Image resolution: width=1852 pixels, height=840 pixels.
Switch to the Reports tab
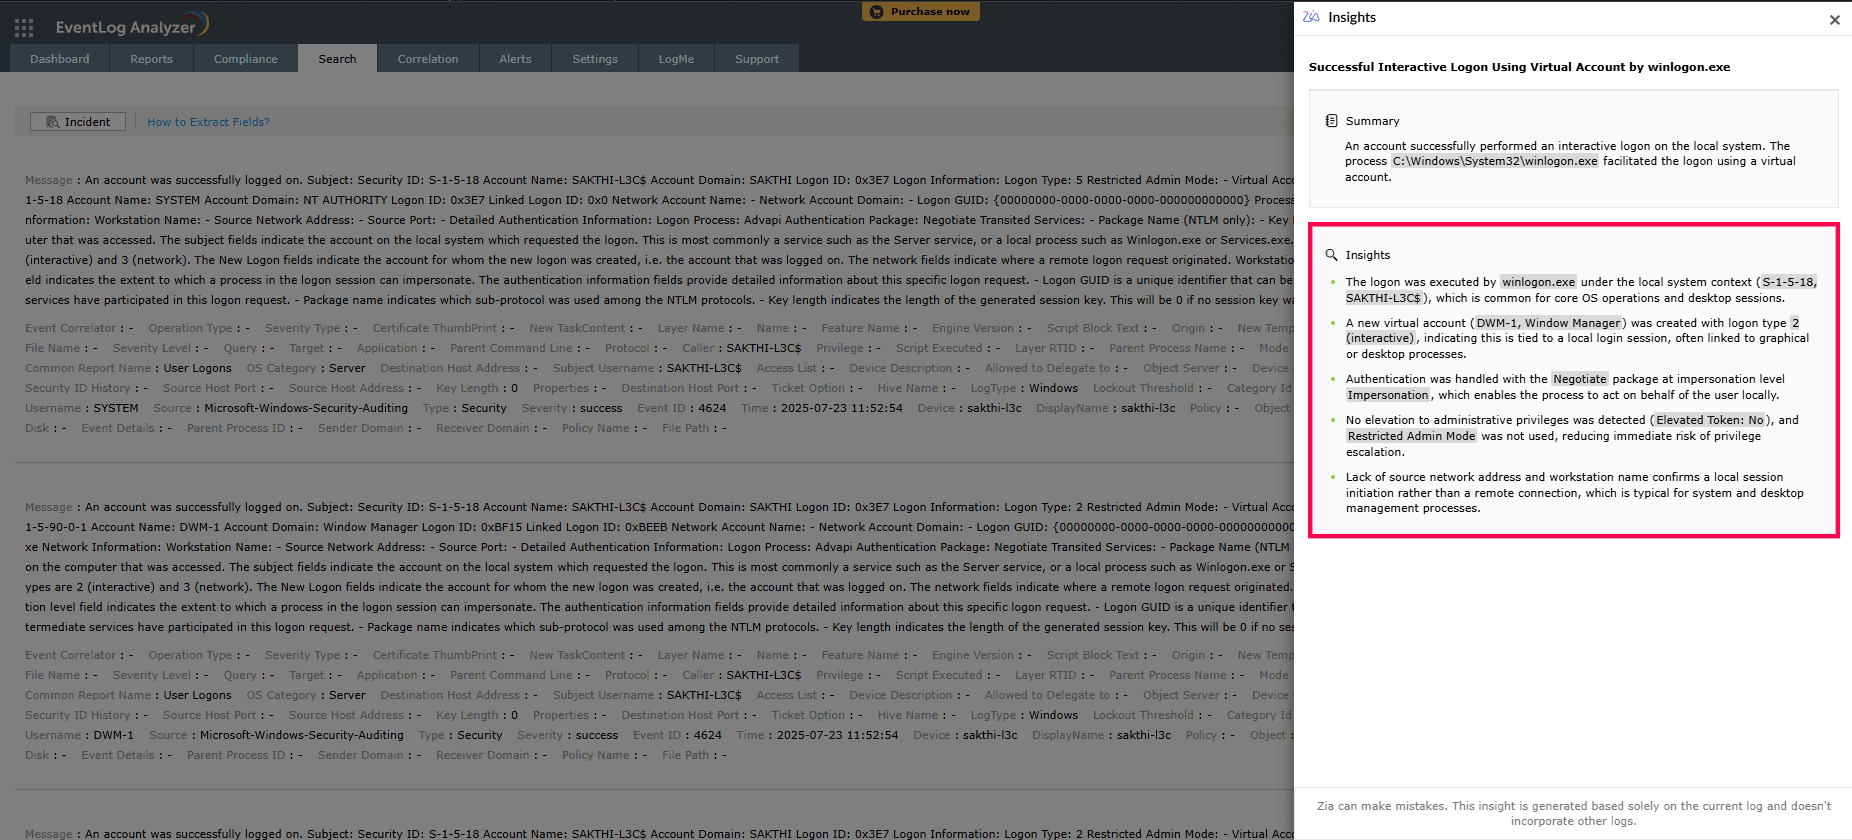(x=152, y=59)
